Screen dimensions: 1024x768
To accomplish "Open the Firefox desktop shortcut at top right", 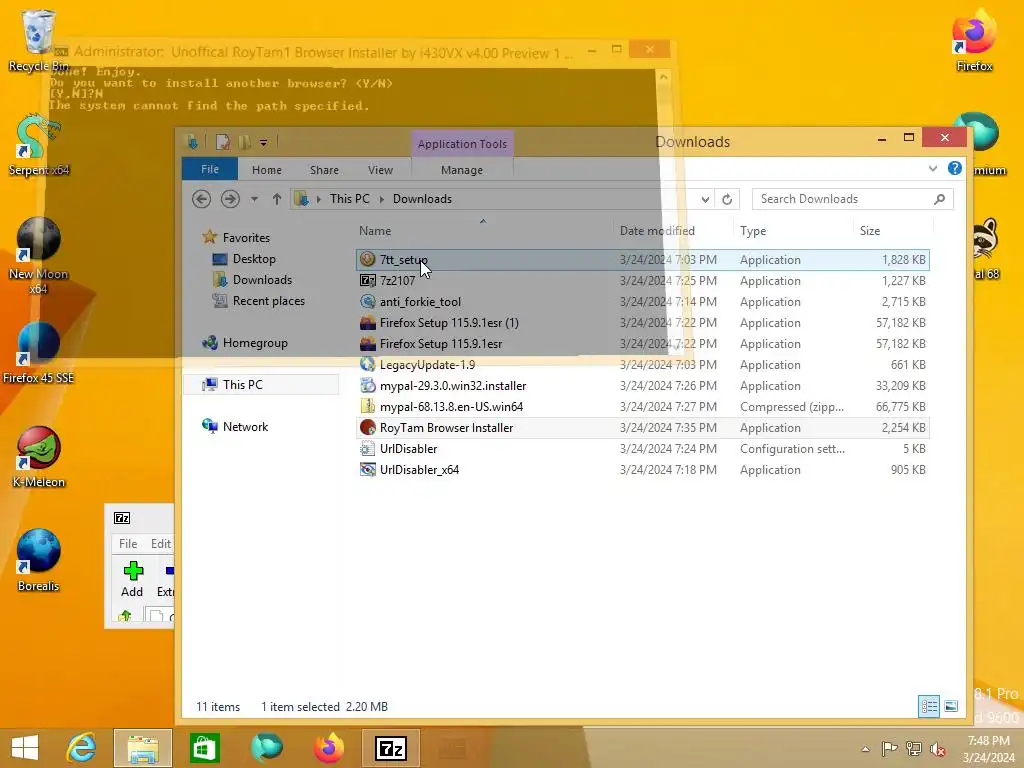I will [x=974, y=39].
